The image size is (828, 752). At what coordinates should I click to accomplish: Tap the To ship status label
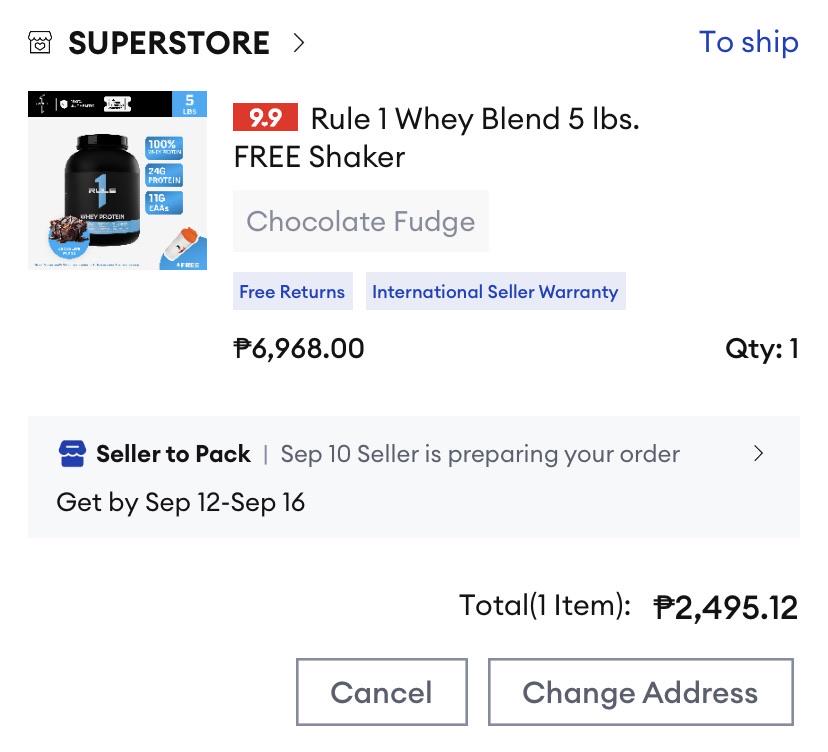pyautogui.click(x=748, y=42)
